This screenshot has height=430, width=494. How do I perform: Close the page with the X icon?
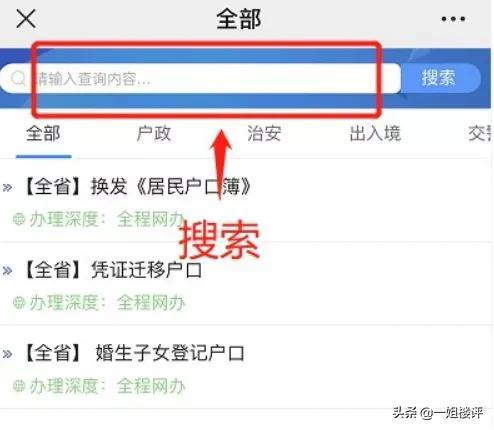click(x=26, y=19)
